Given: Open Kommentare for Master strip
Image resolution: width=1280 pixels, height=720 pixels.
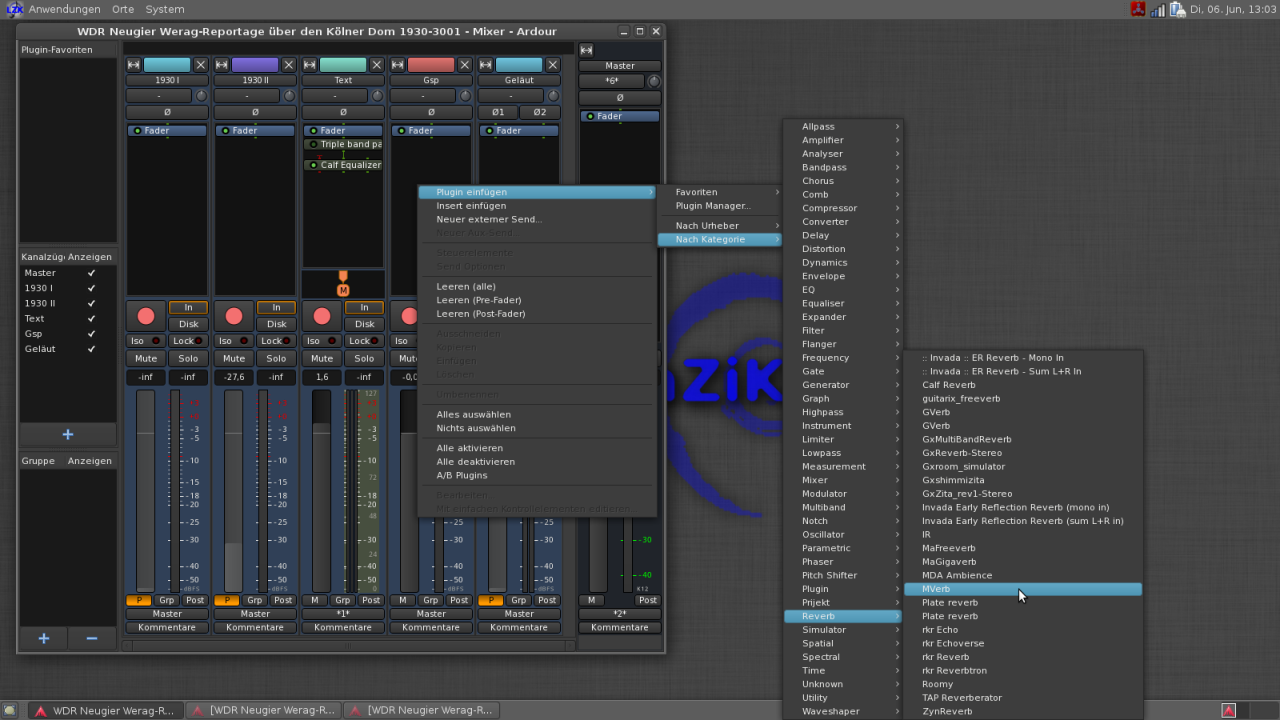Looking at the screenshot, I should pyautogui.click(x=620, y=628).
